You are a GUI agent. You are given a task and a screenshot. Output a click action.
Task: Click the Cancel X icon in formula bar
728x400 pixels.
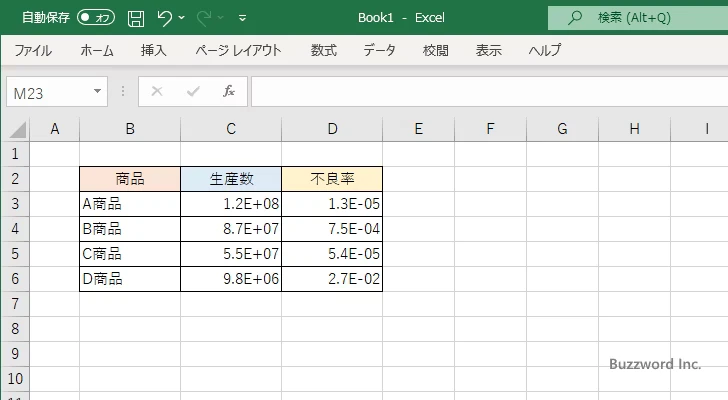(x=157, y=91)
